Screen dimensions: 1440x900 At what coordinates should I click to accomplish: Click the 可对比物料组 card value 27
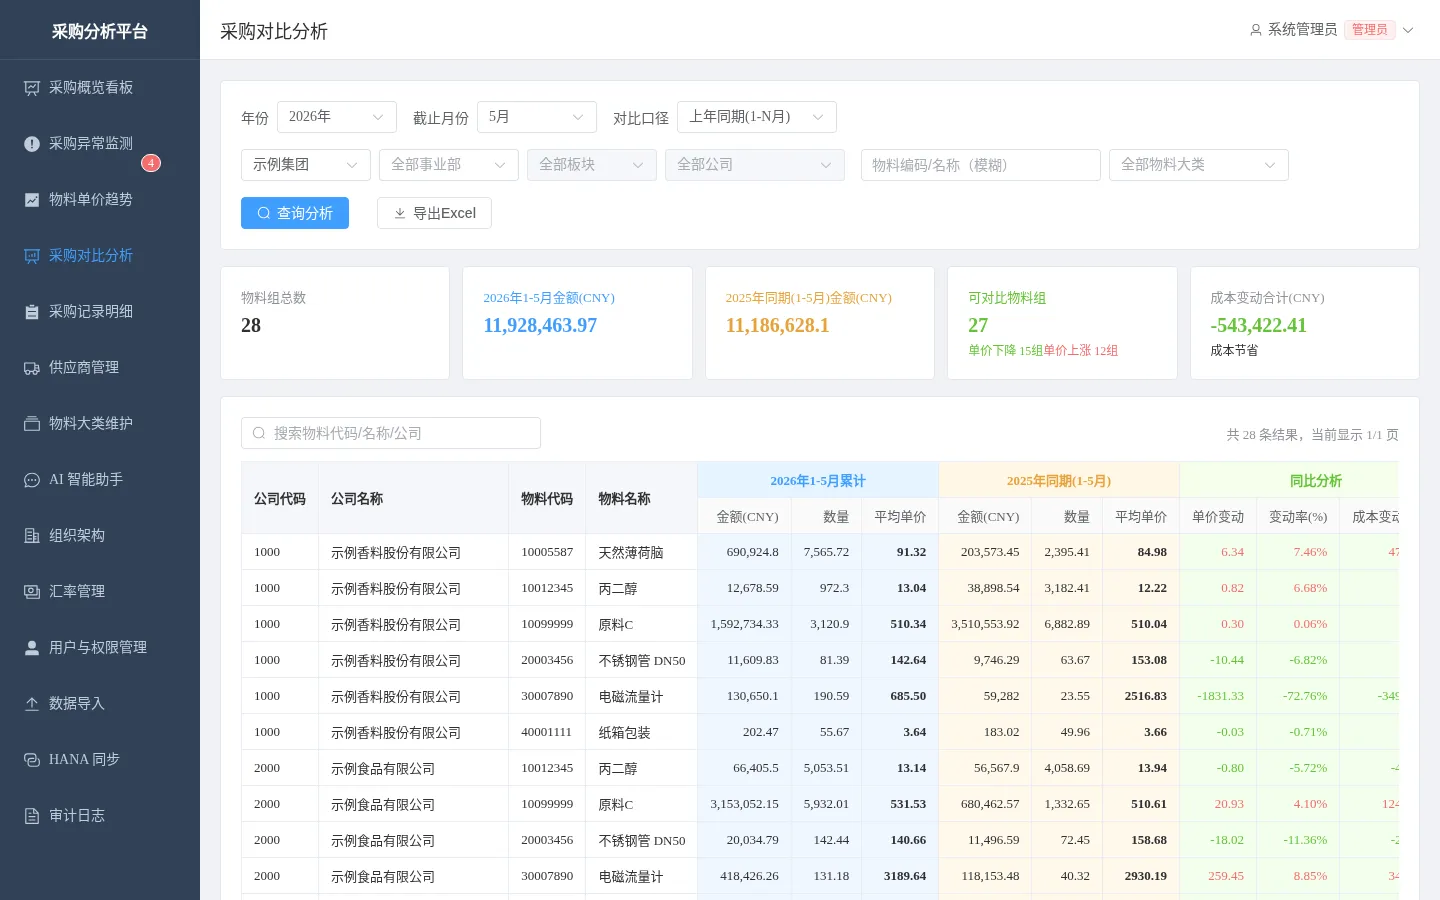pos(978,325)
